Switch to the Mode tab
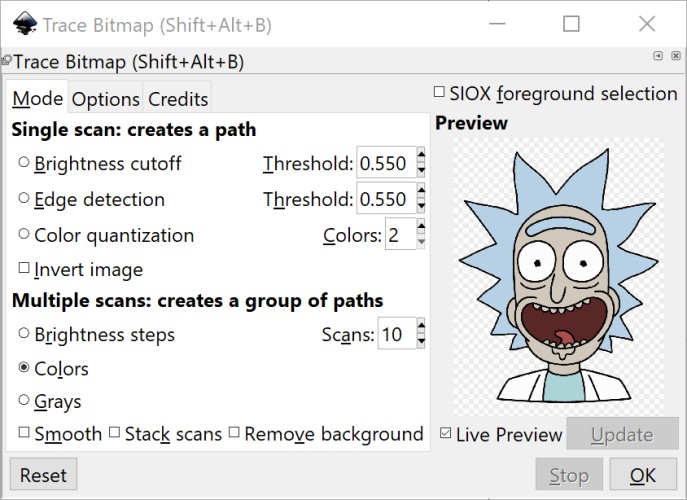687x500 pixels. pos(38,99)
